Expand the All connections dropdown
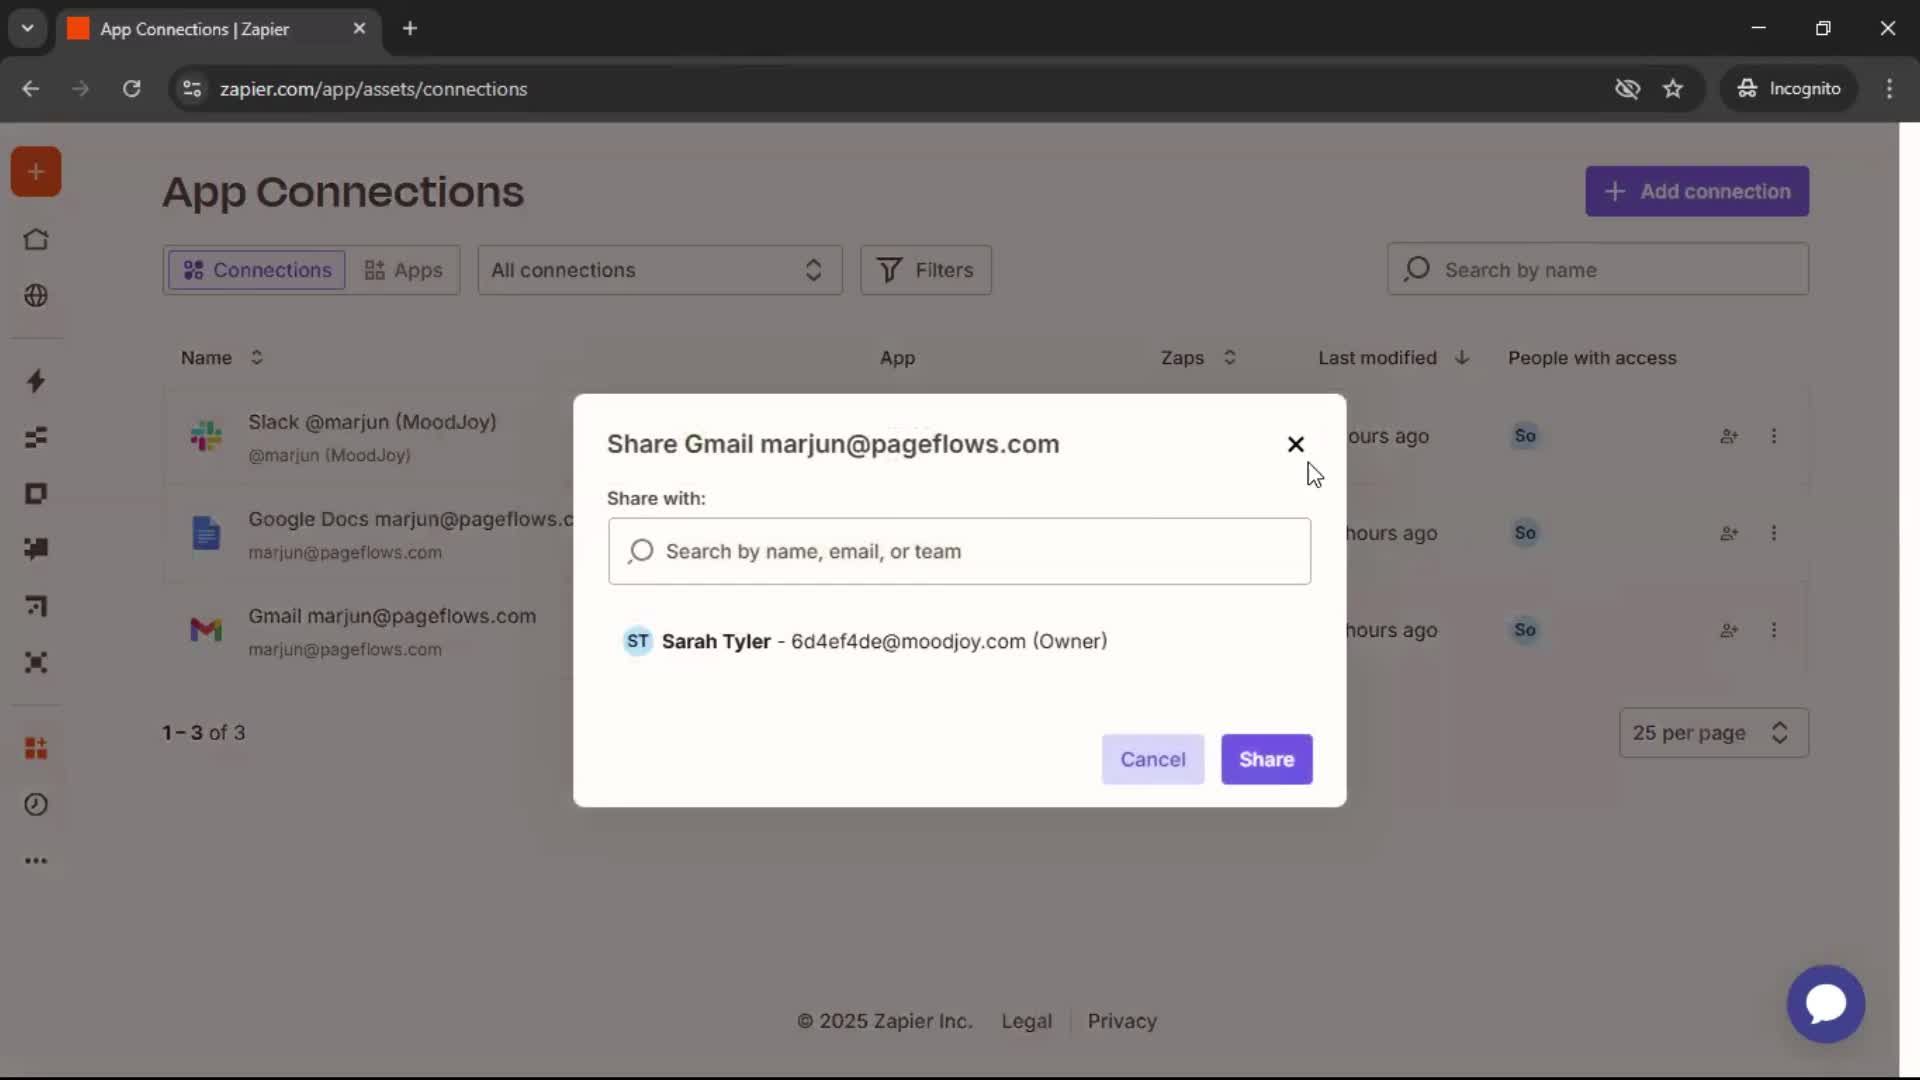 (660, 270)
